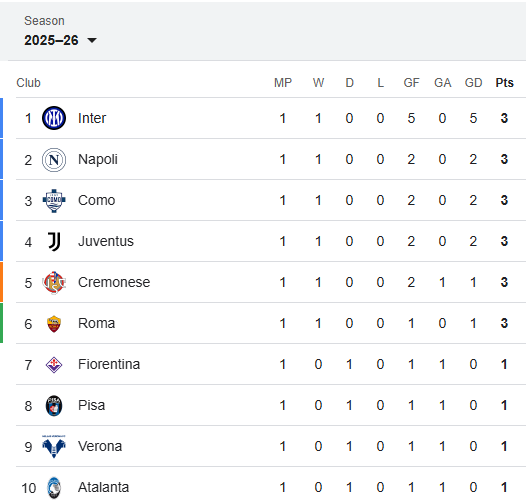This screenshot has height=503, width=526.
Task: Click the Napoli club crest icon
Action: [x=54, y=160]
